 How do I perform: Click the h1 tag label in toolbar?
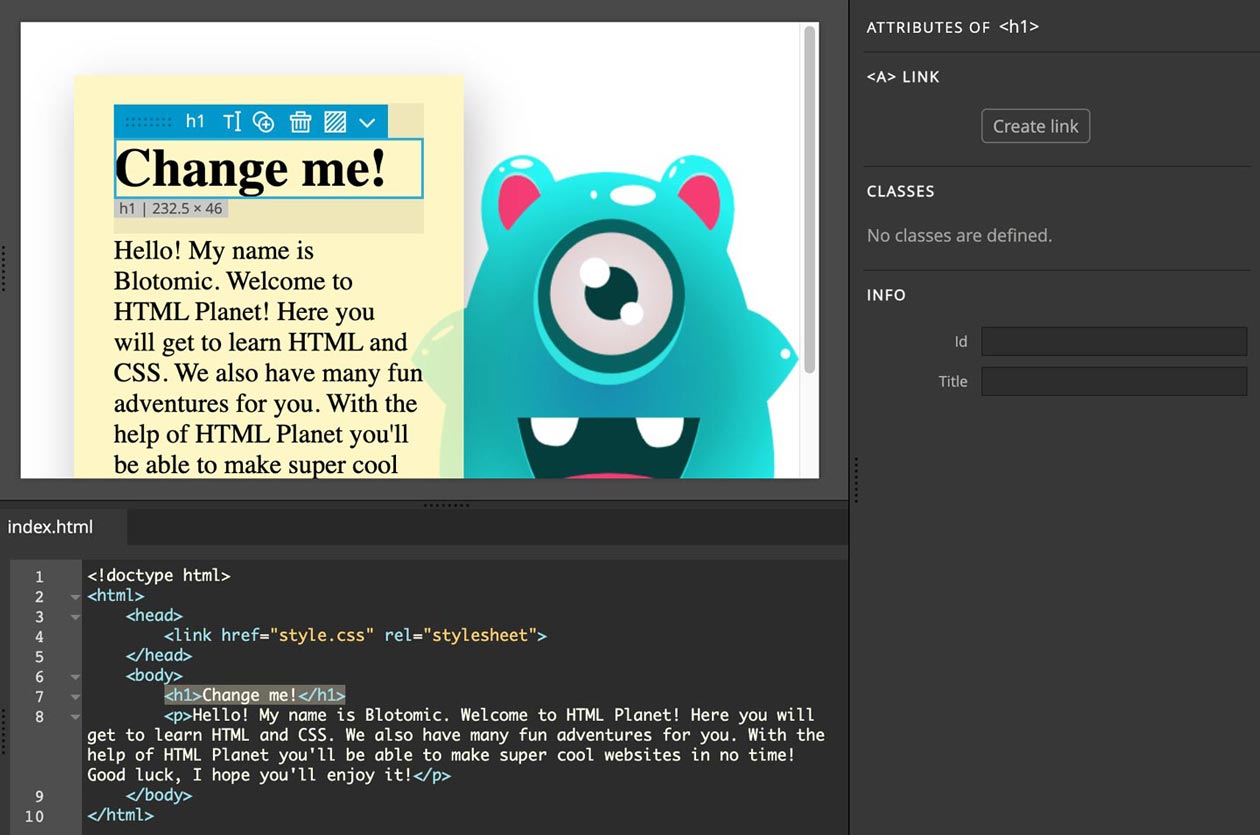tap(195, 121)
